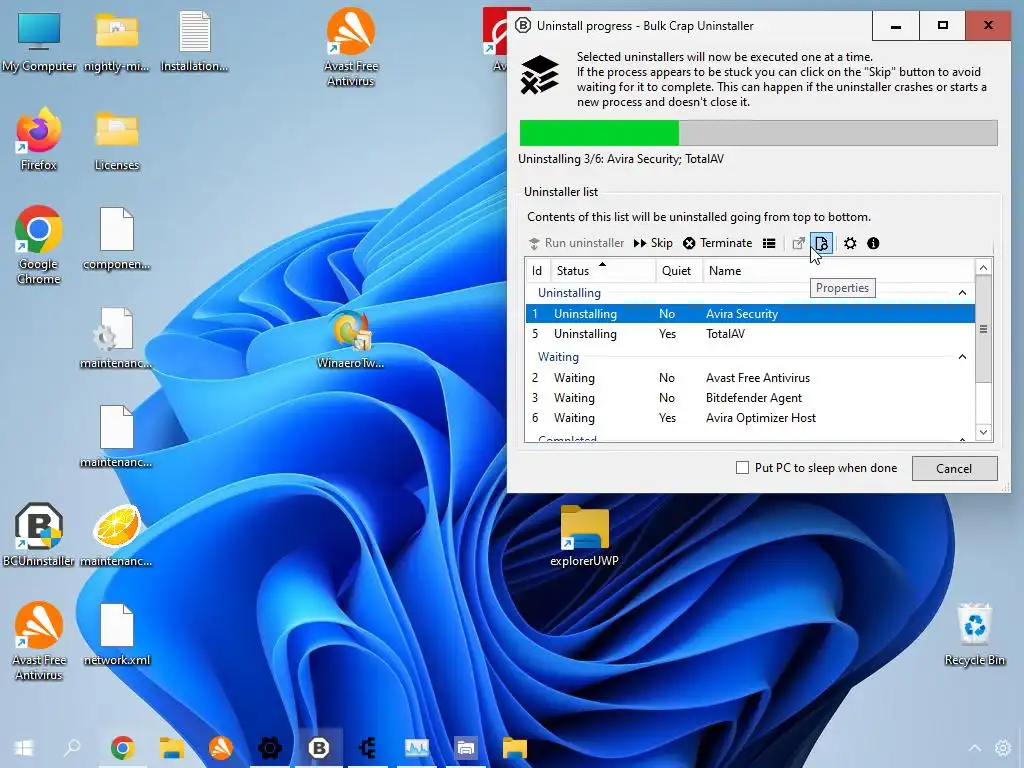Select the Avast Free Antivirus waiting row

(x=750, y=377)
